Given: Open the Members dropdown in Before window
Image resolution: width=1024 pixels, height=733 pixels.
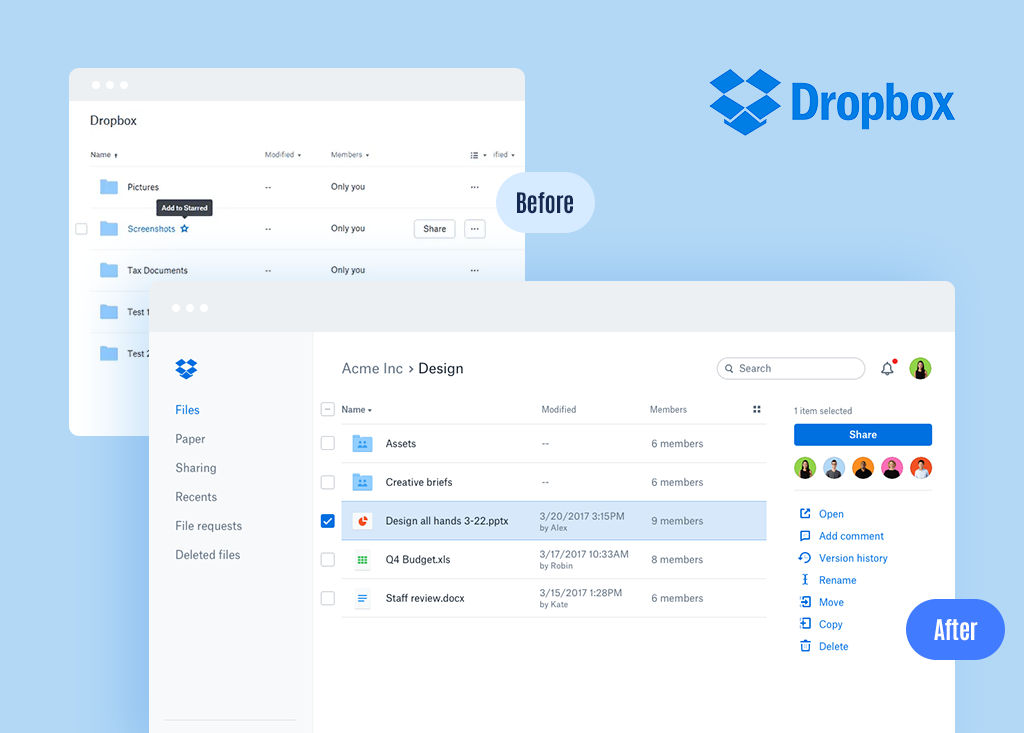Looking at the screenshot, I should (x=350, y=155).
